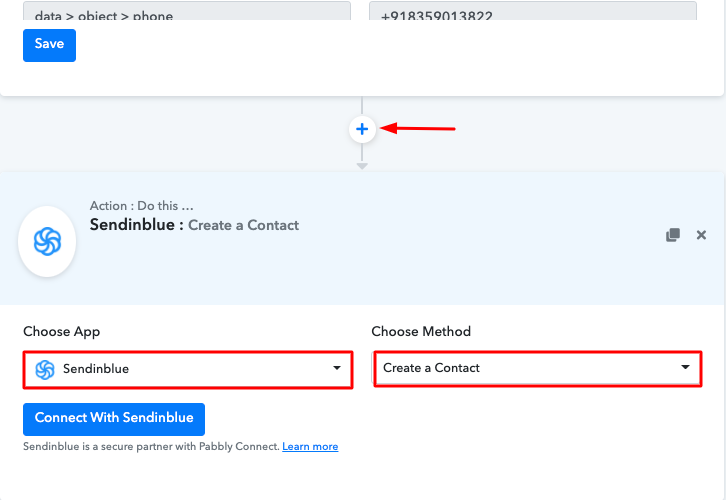Click the Choose Method label
Viewport: 726px width, 500px height.
click(x=421, y=331)
